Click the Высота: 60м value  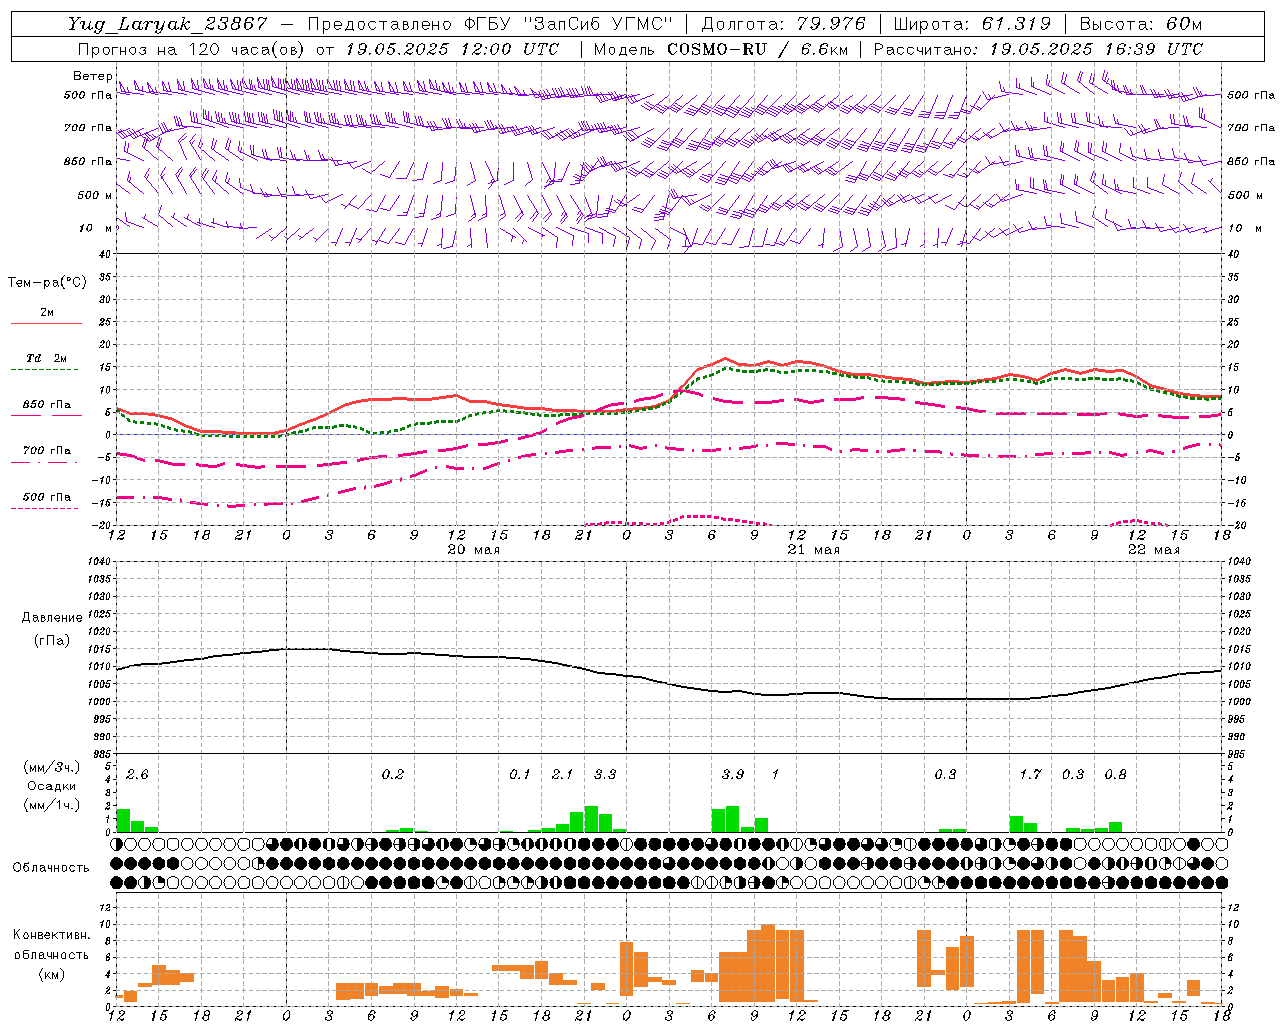(x=1140, y=24)
